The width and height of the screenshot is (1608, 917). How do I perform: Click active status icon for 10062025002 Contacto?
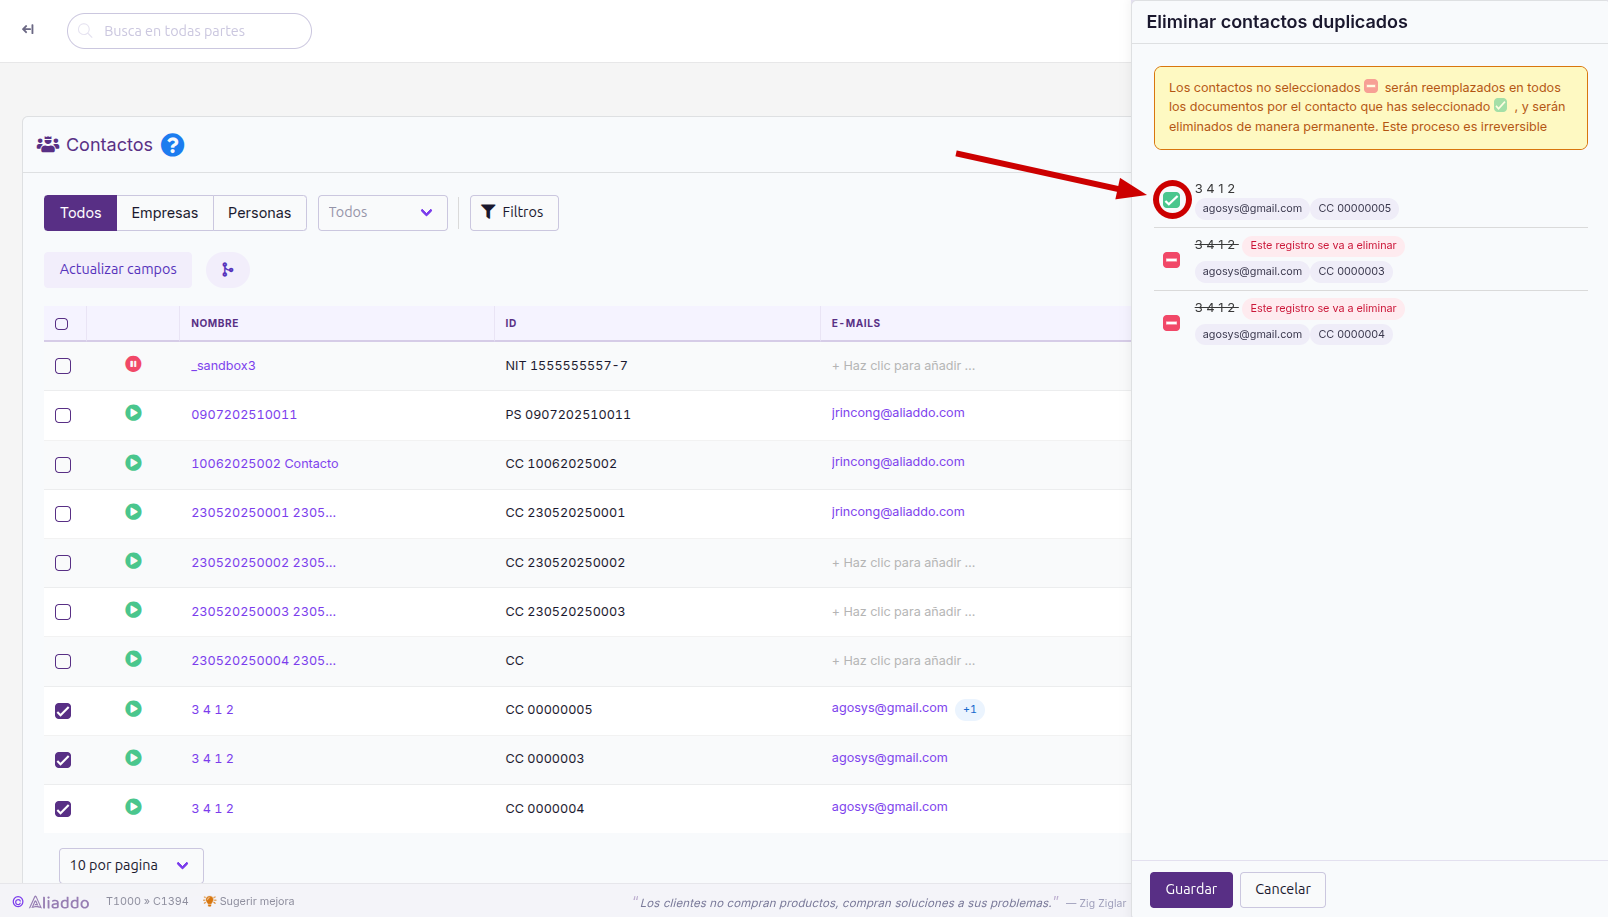pyautogui.click(x=133, y=462)
